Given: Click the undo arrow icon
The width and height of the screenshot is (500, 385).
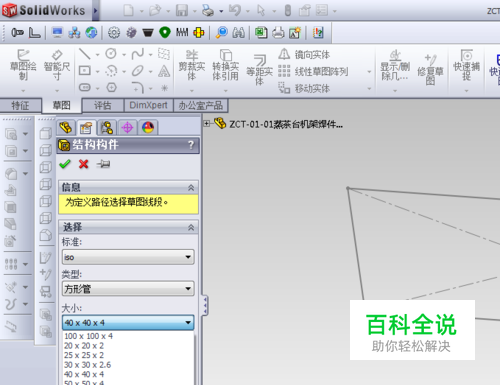Looking at the screenshot, I should [235, 10].
